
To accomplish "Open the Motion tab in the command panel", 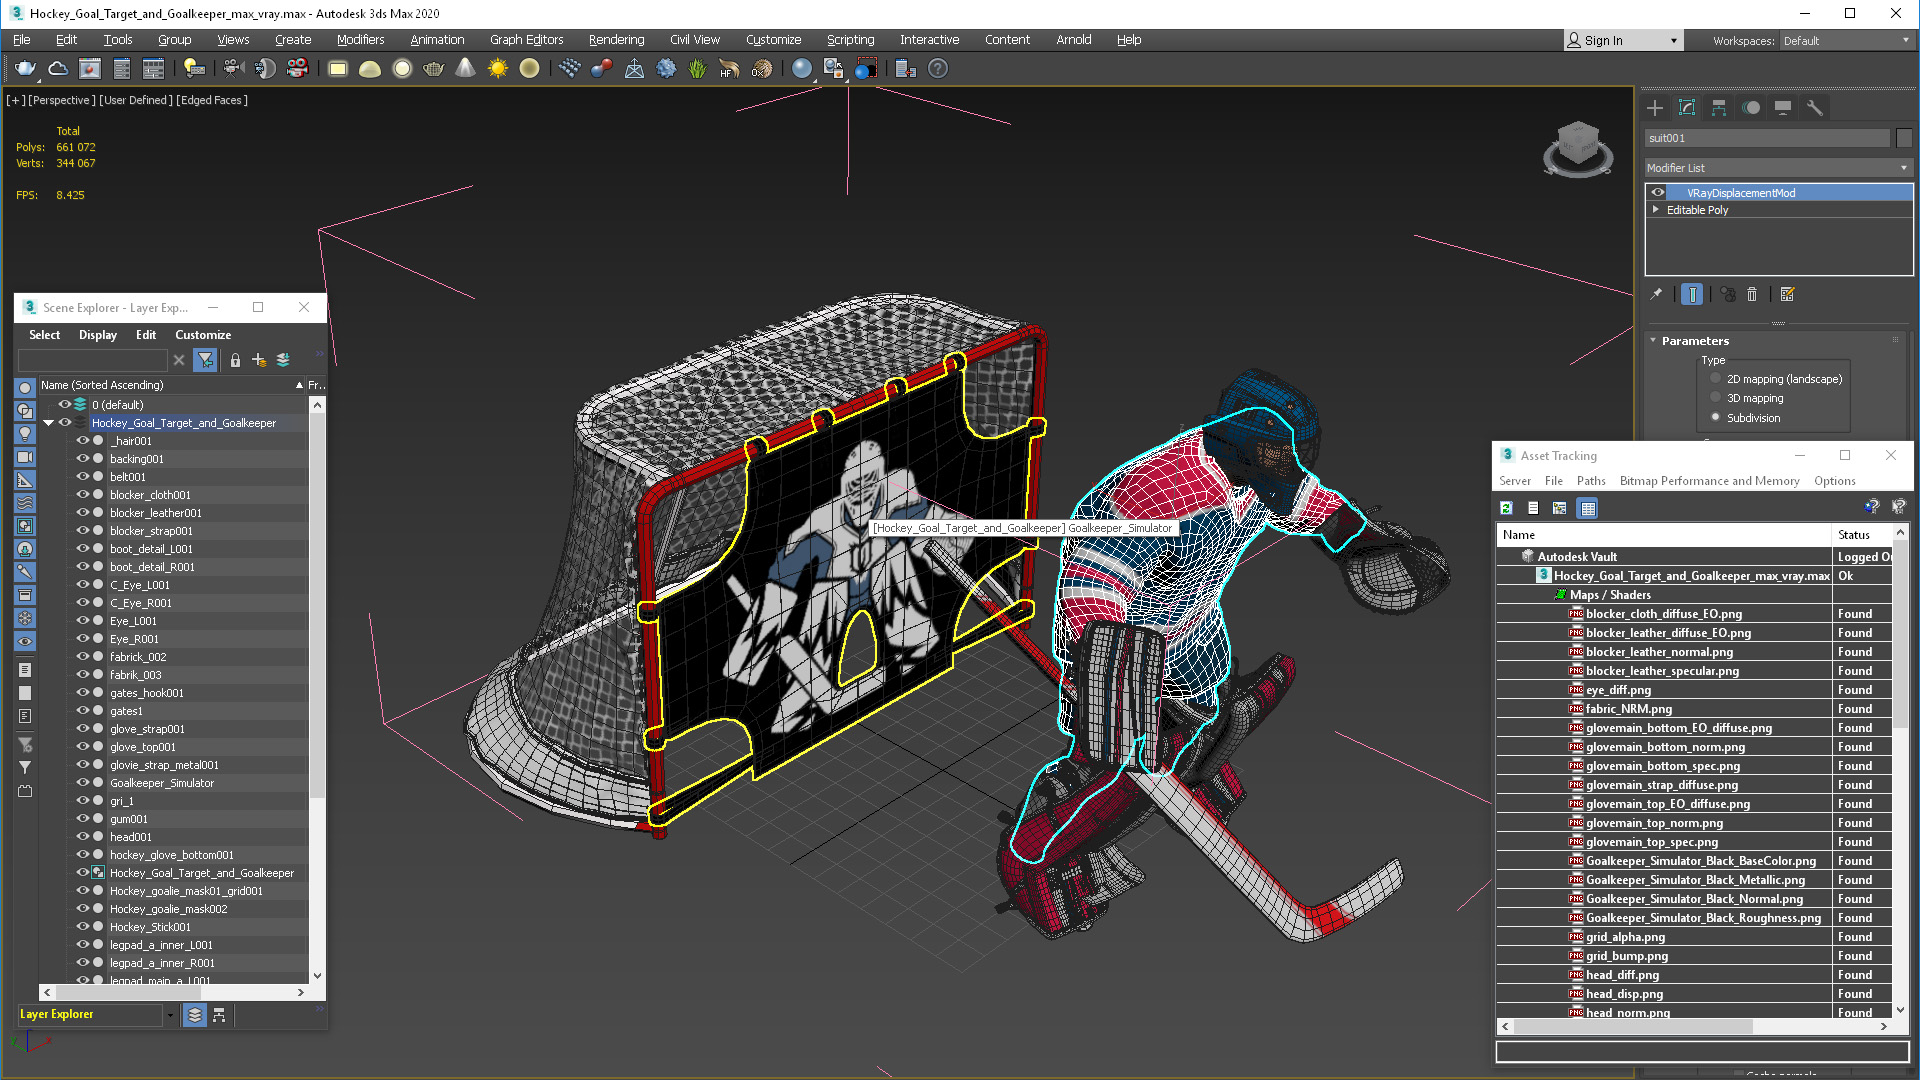I will [1751, 108].
